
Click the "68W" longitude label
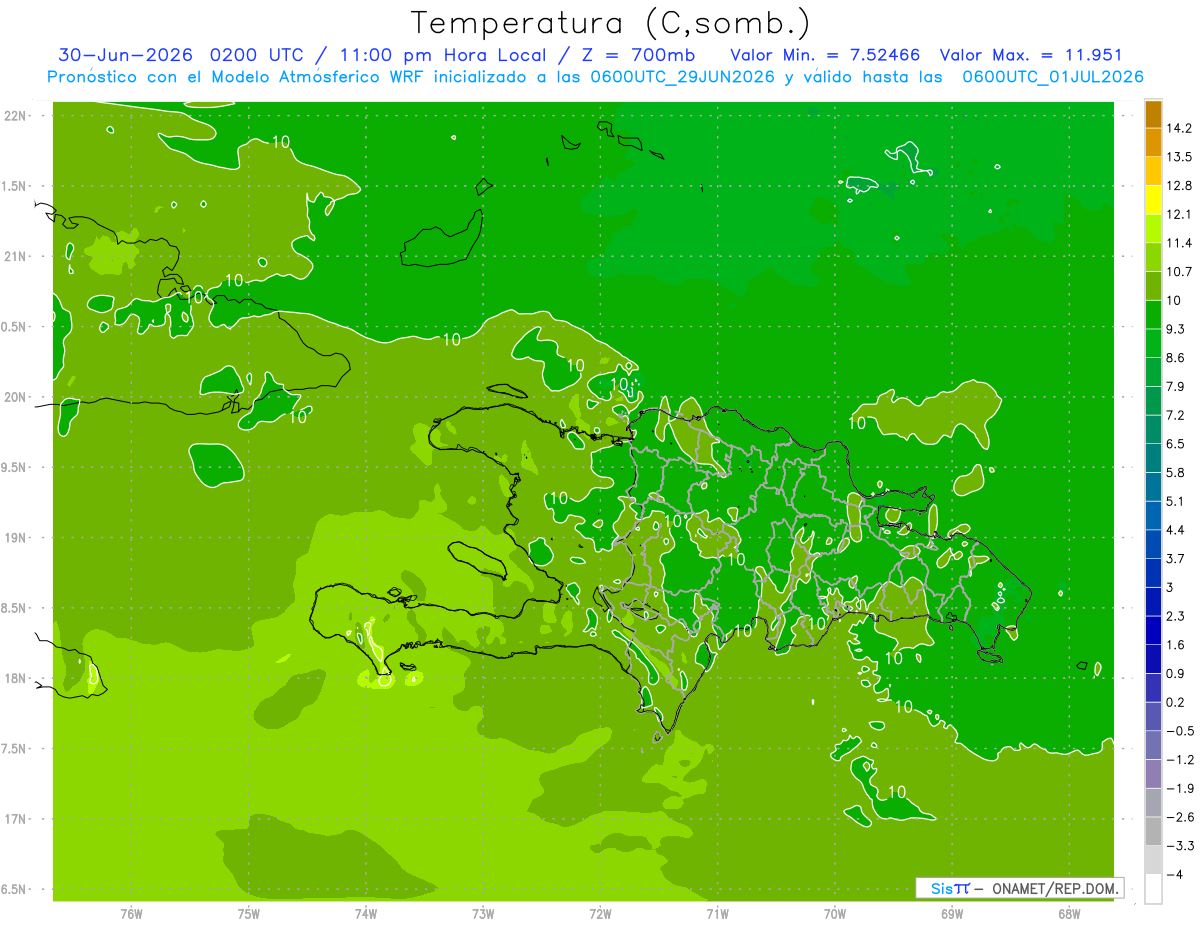tap(1069, 913)
